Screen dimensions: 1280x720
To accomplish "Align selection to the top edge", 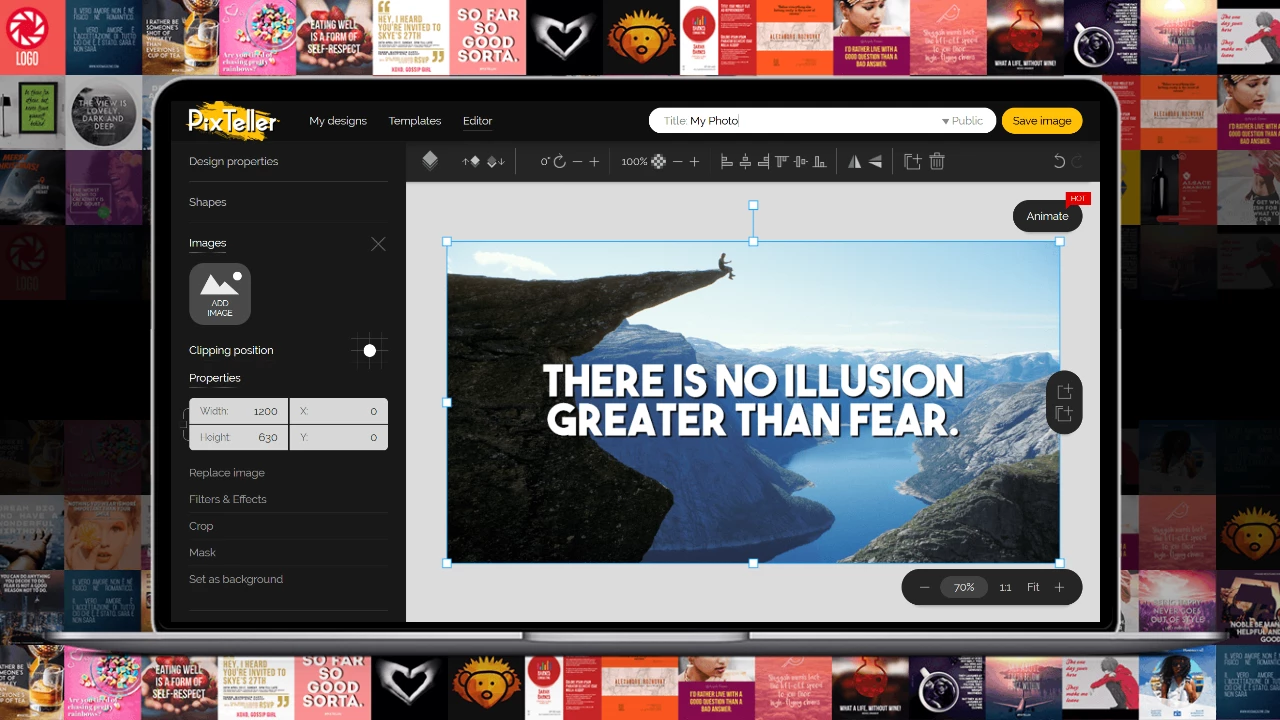I will click(782, 161).
